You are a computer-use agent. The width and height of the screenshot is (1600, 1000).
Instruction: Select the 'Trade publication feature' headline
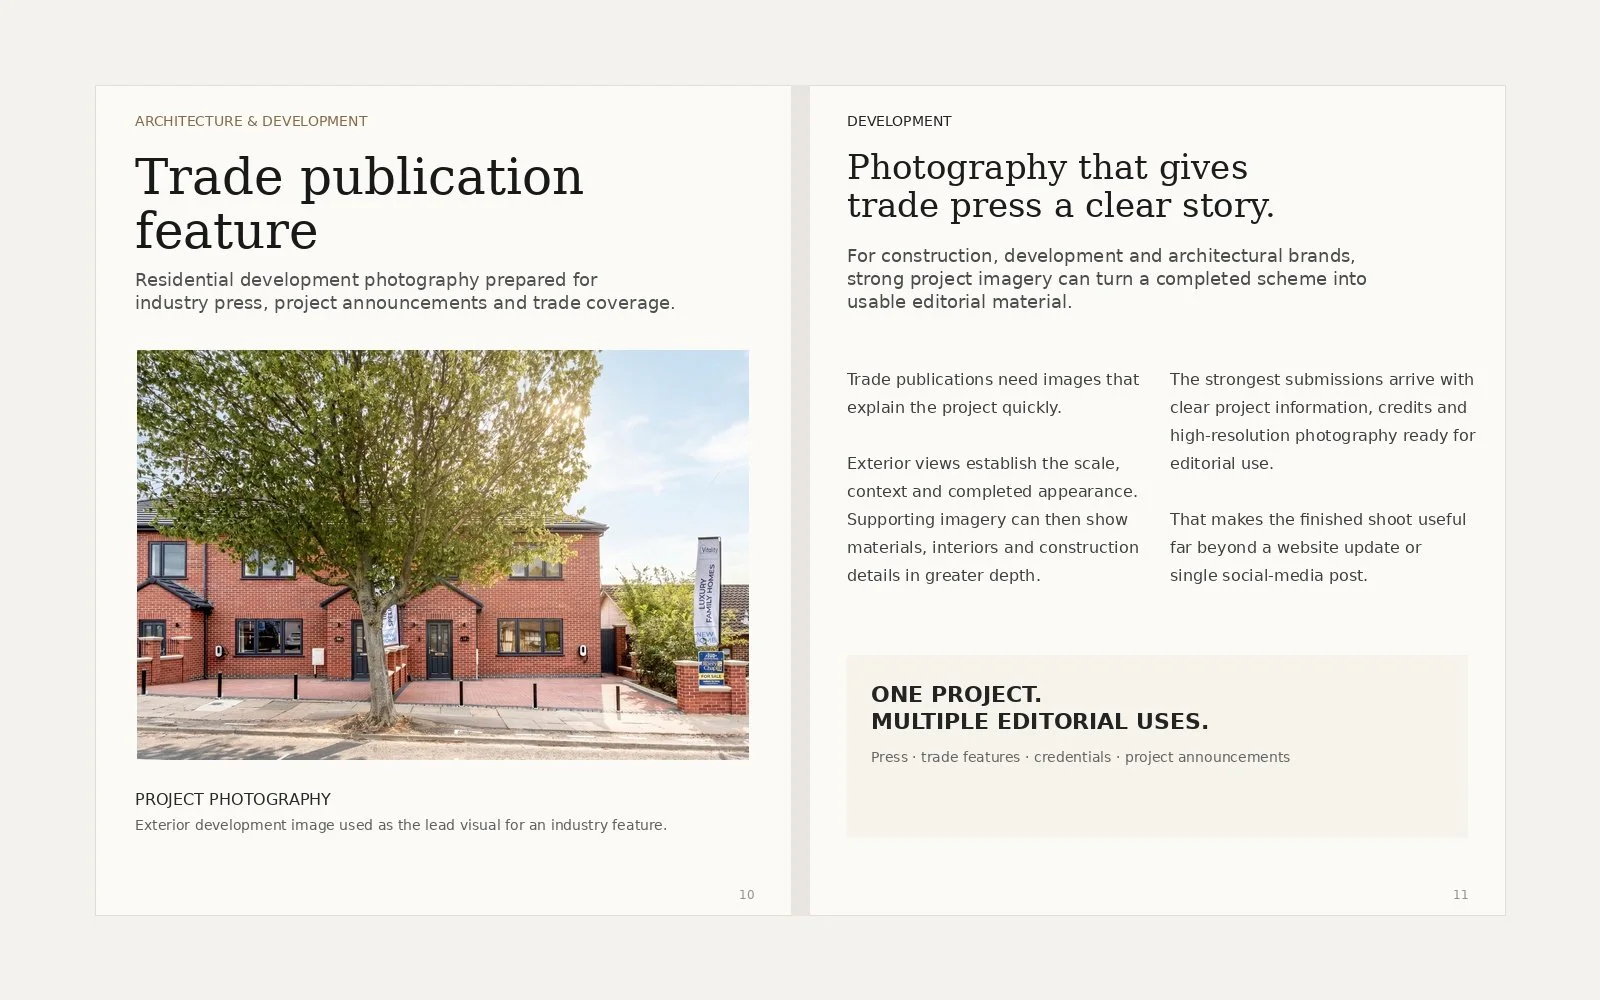click(x=359, y=203)
